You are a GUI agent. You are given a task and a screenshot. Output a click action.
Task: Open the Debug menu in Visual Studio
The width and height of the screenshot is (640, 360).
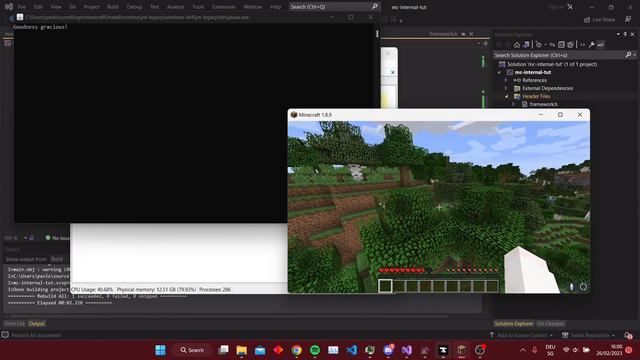[x=134, y=7]
